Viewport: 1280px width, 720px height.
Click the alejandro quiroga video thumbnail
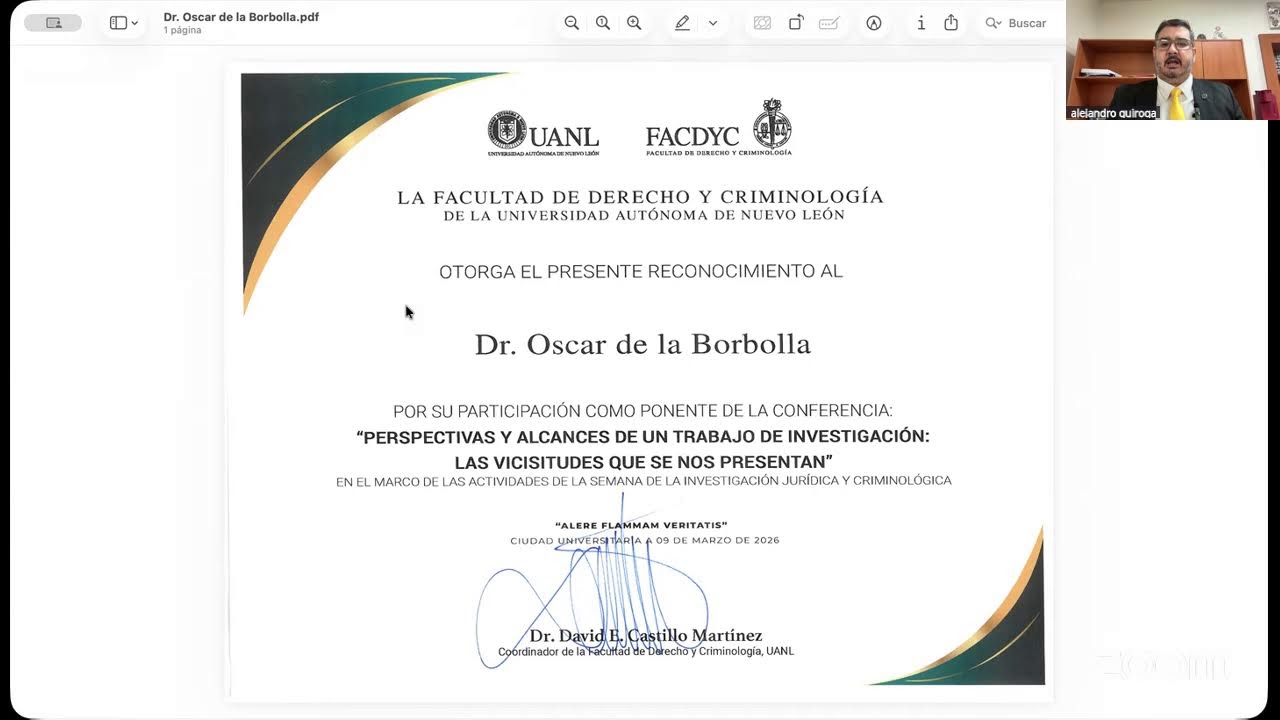(1173, 60)
